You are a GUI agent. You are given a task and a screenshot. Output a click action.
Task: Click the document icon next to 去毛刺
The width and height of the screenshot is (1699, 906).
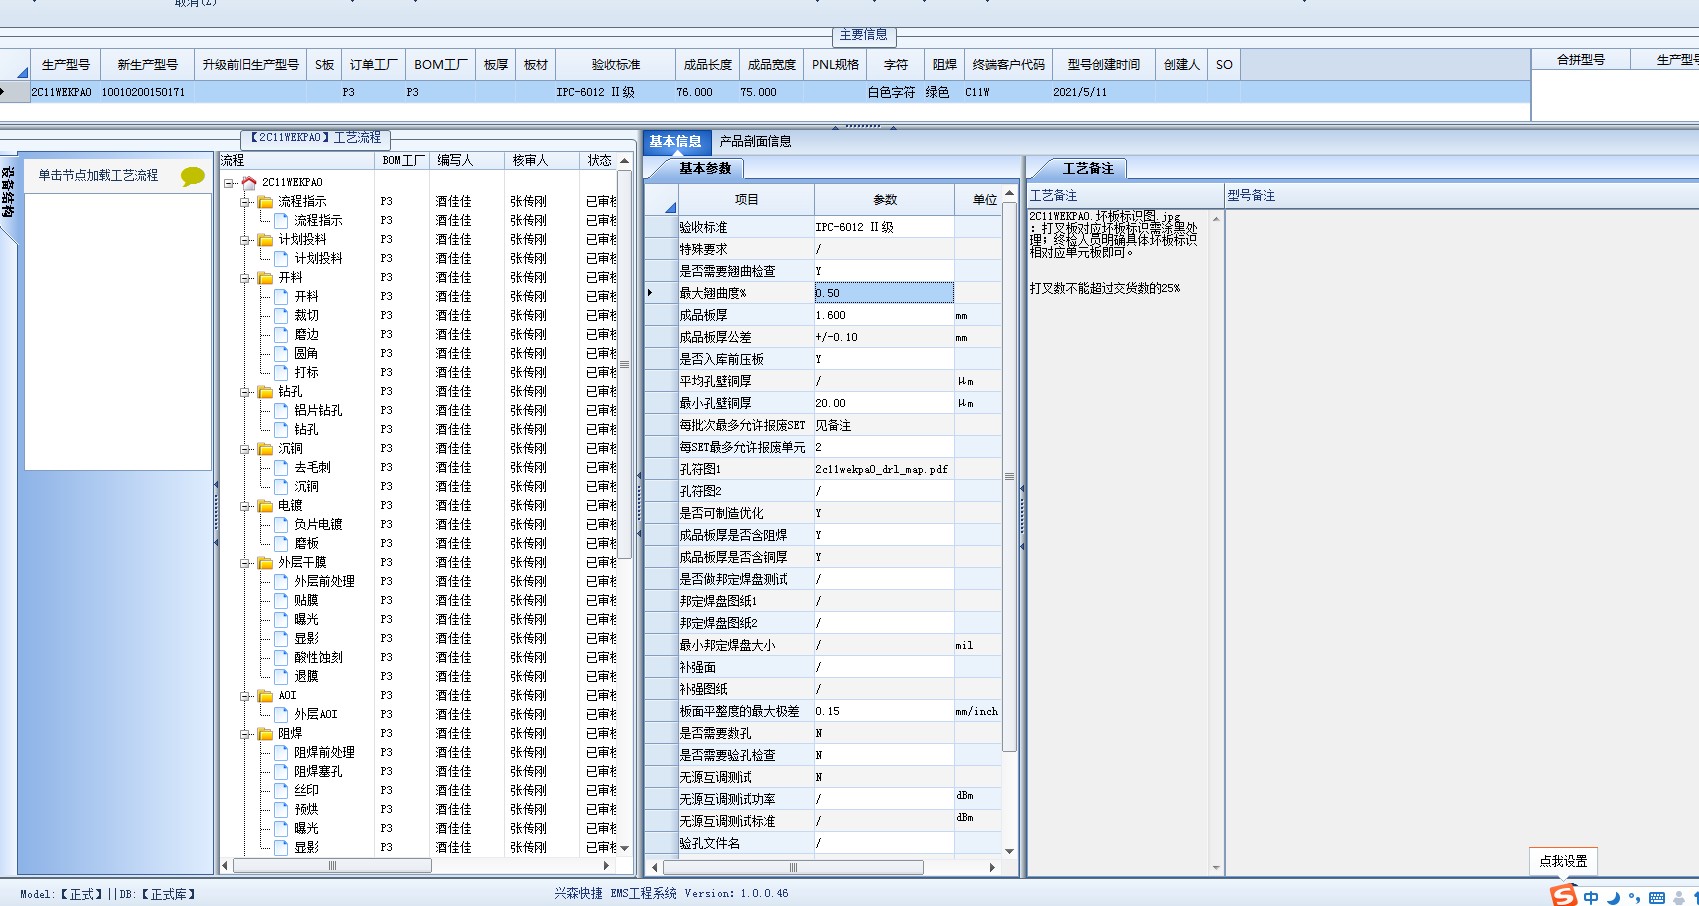(x=282, y=467)
